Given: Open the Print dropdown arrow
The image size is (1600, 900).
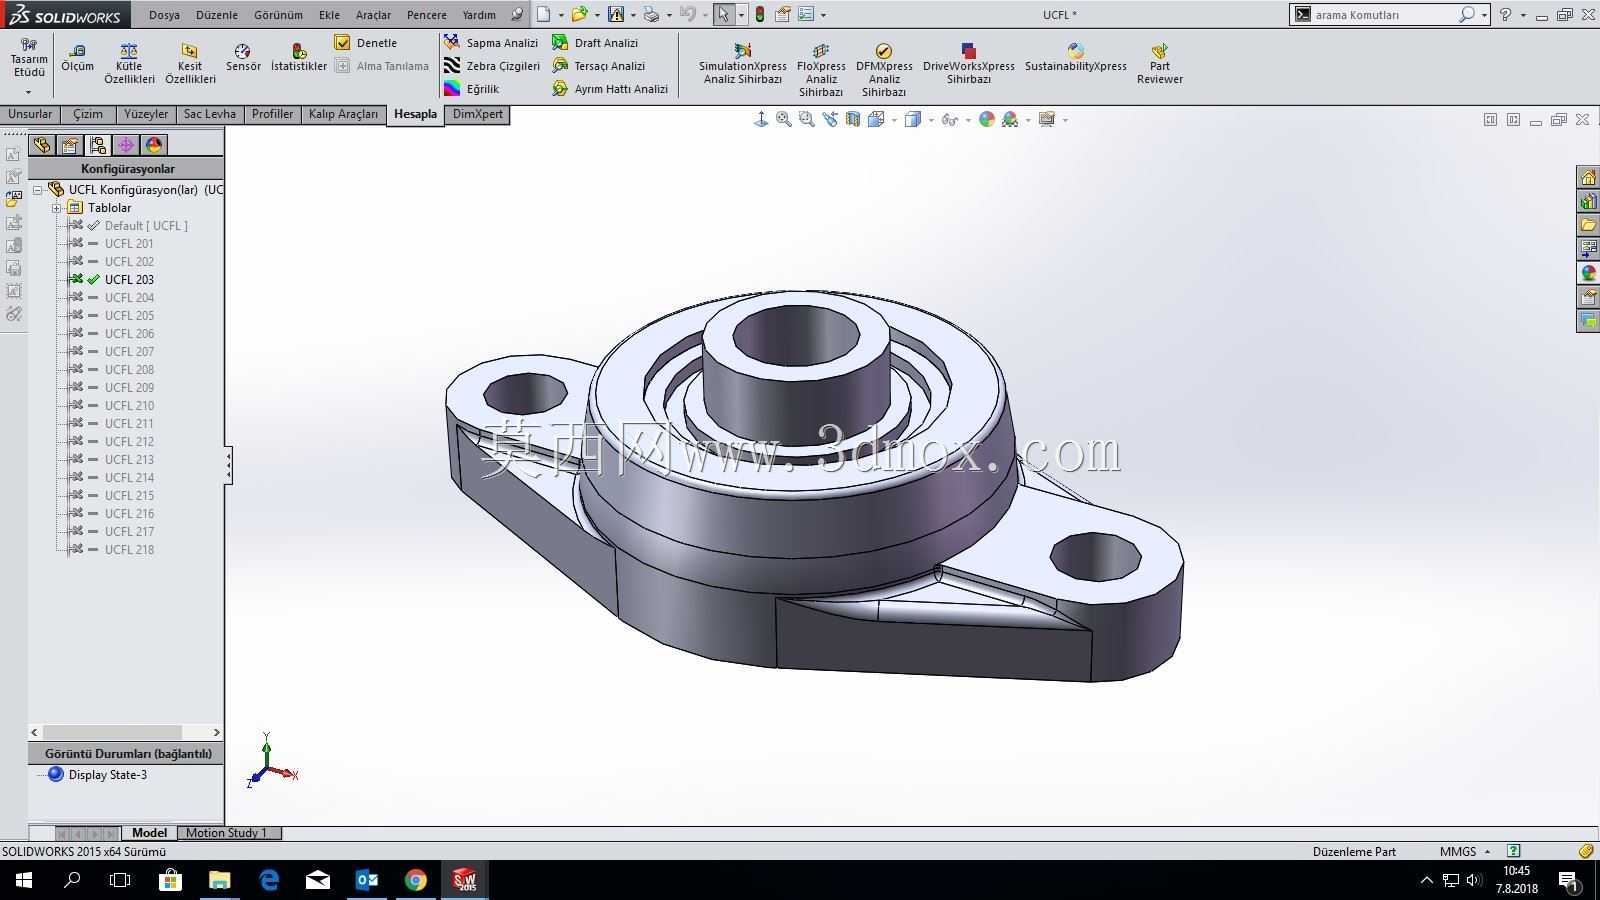Looking at the screenshot, I should (669, 15).
